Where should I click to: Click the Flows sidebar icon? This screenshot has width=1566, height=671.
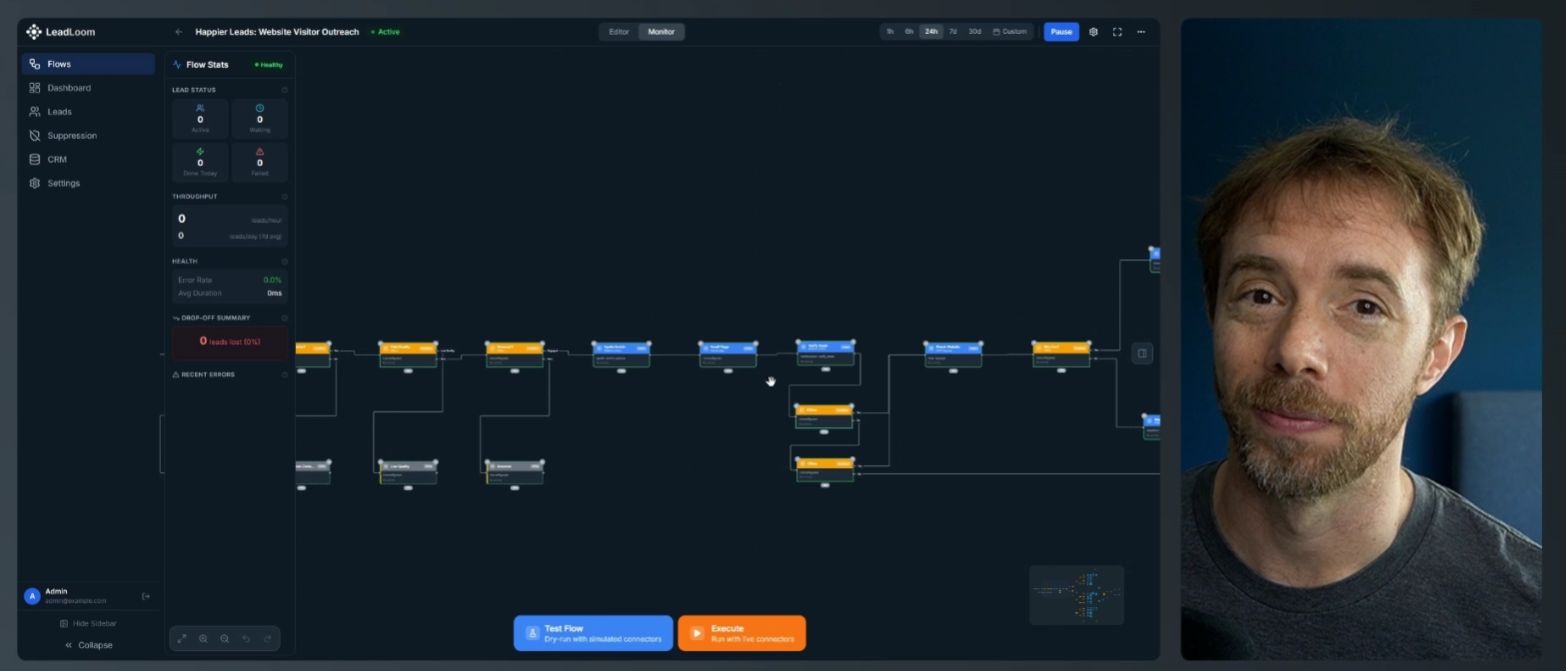tap(35, 64)
